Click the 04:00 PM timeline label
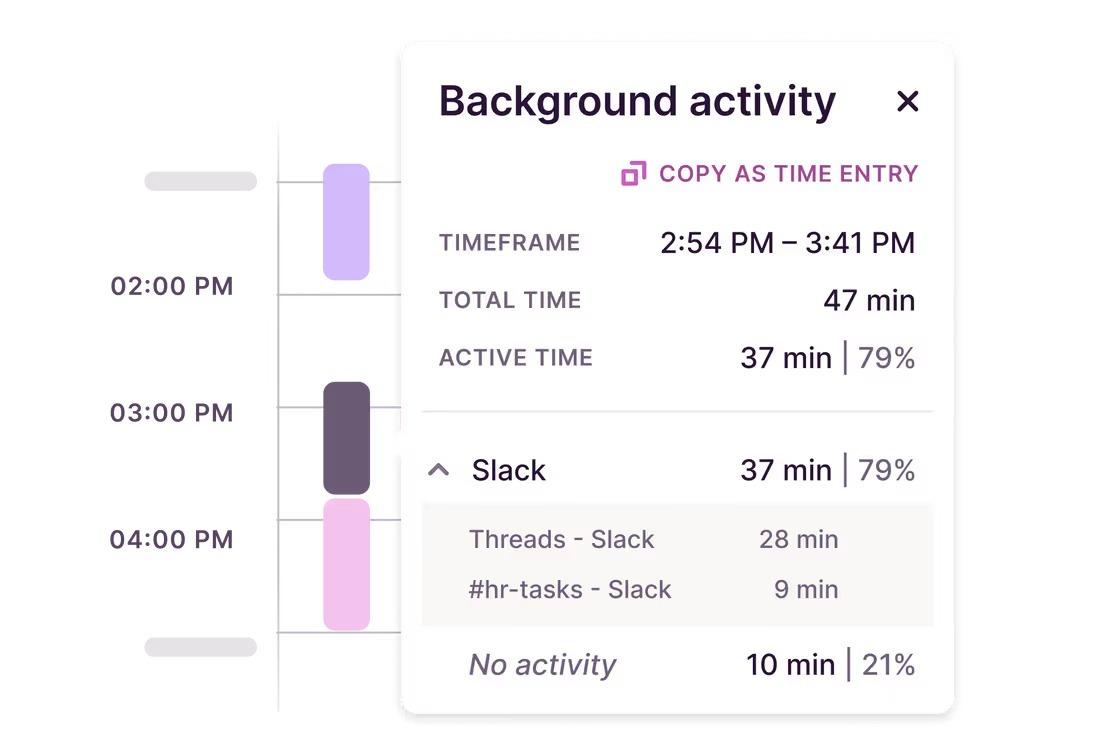Screen dimensions: 1100x754 point(170,539)
